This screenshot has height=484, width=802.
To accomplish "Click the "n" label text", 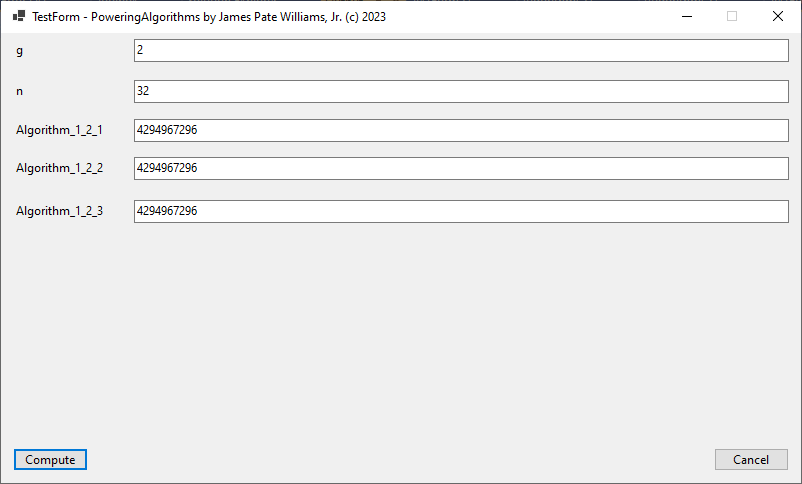I will [x=19, y=91].
